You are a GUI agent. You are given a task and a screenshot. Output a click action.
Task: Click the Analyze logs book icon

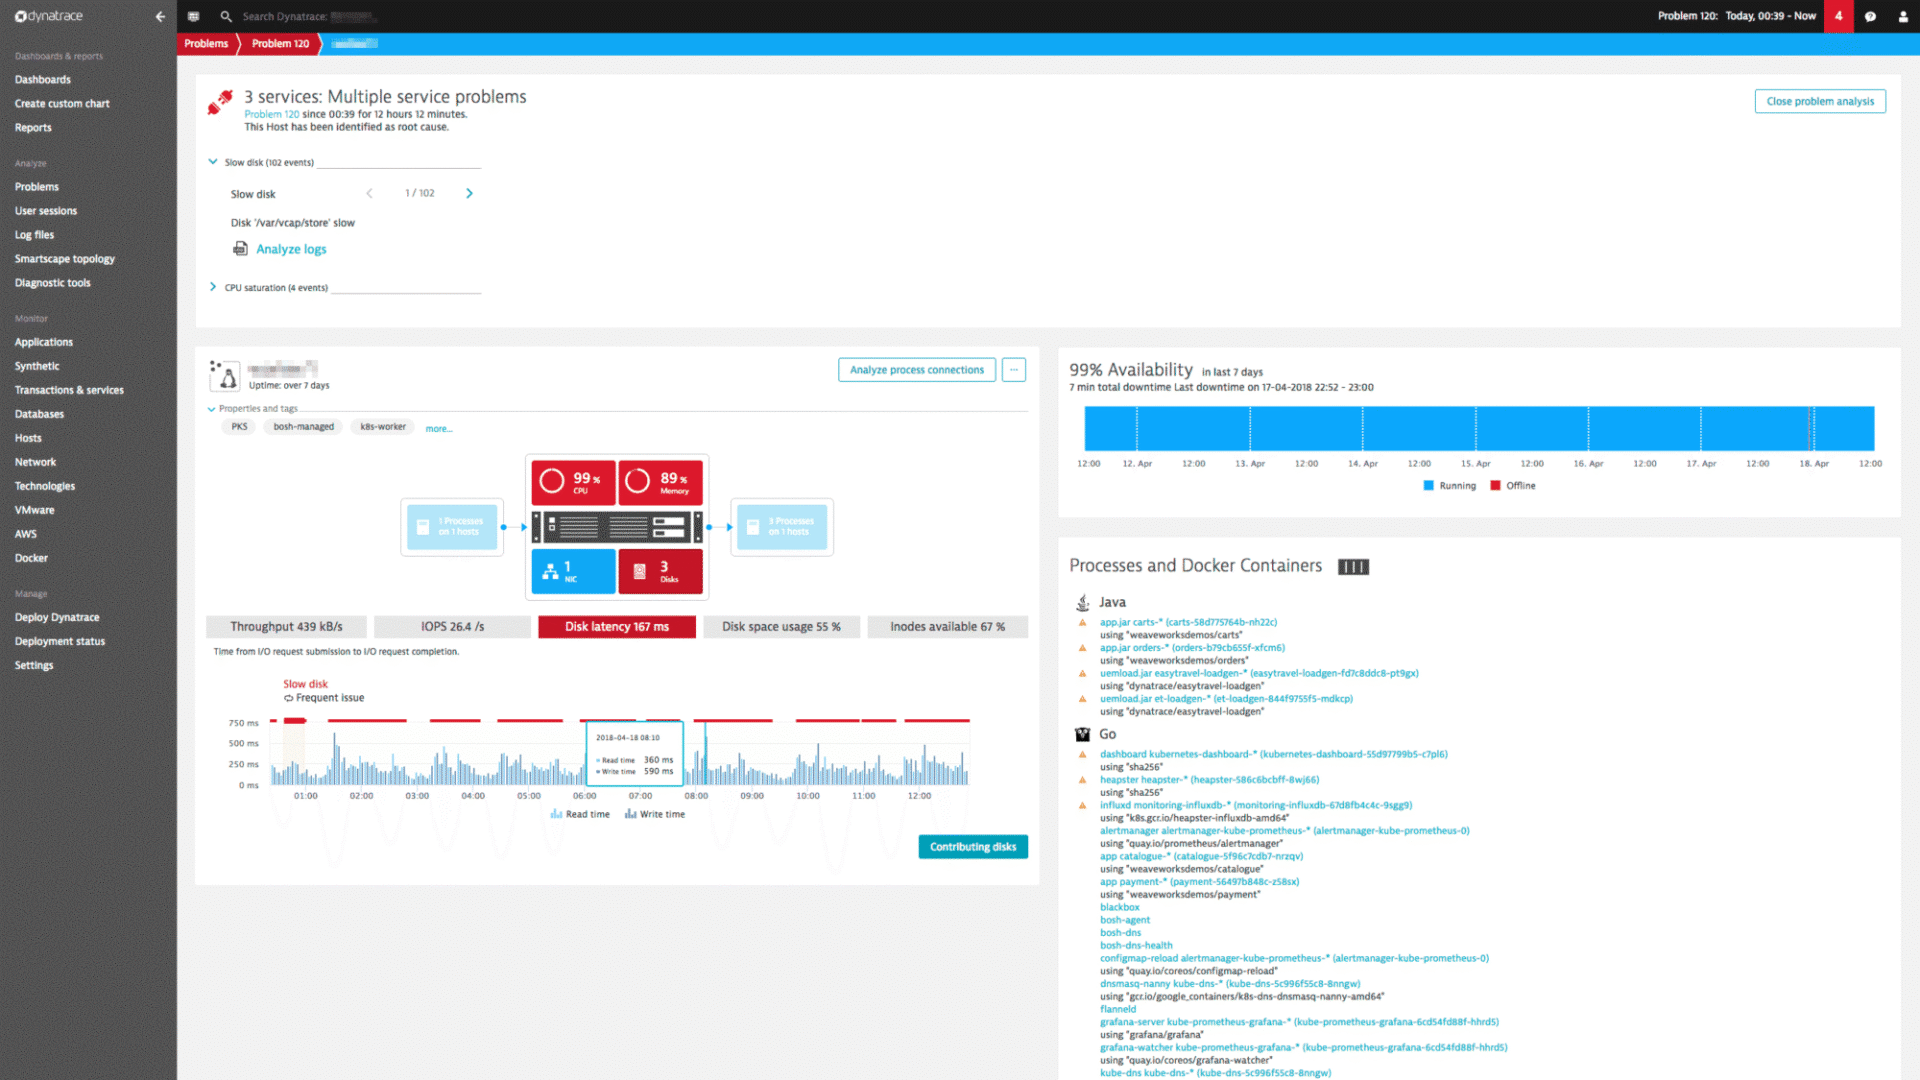tap(240, 248)
